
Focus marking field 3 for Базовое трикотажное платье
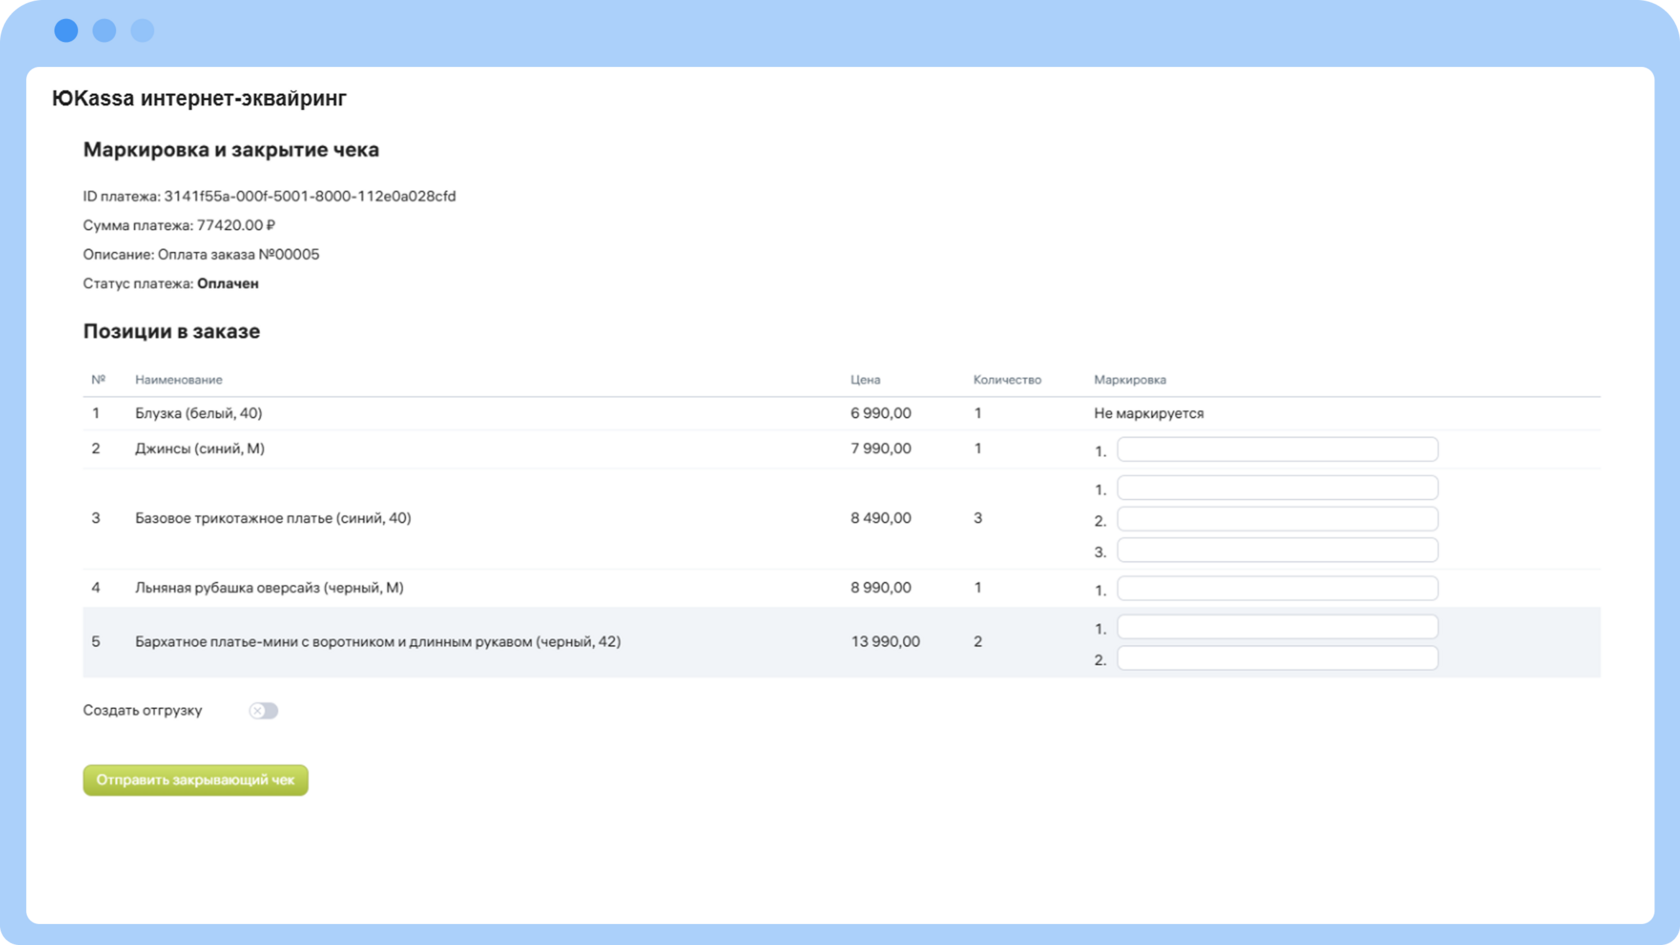click(x=1277, y=550)
